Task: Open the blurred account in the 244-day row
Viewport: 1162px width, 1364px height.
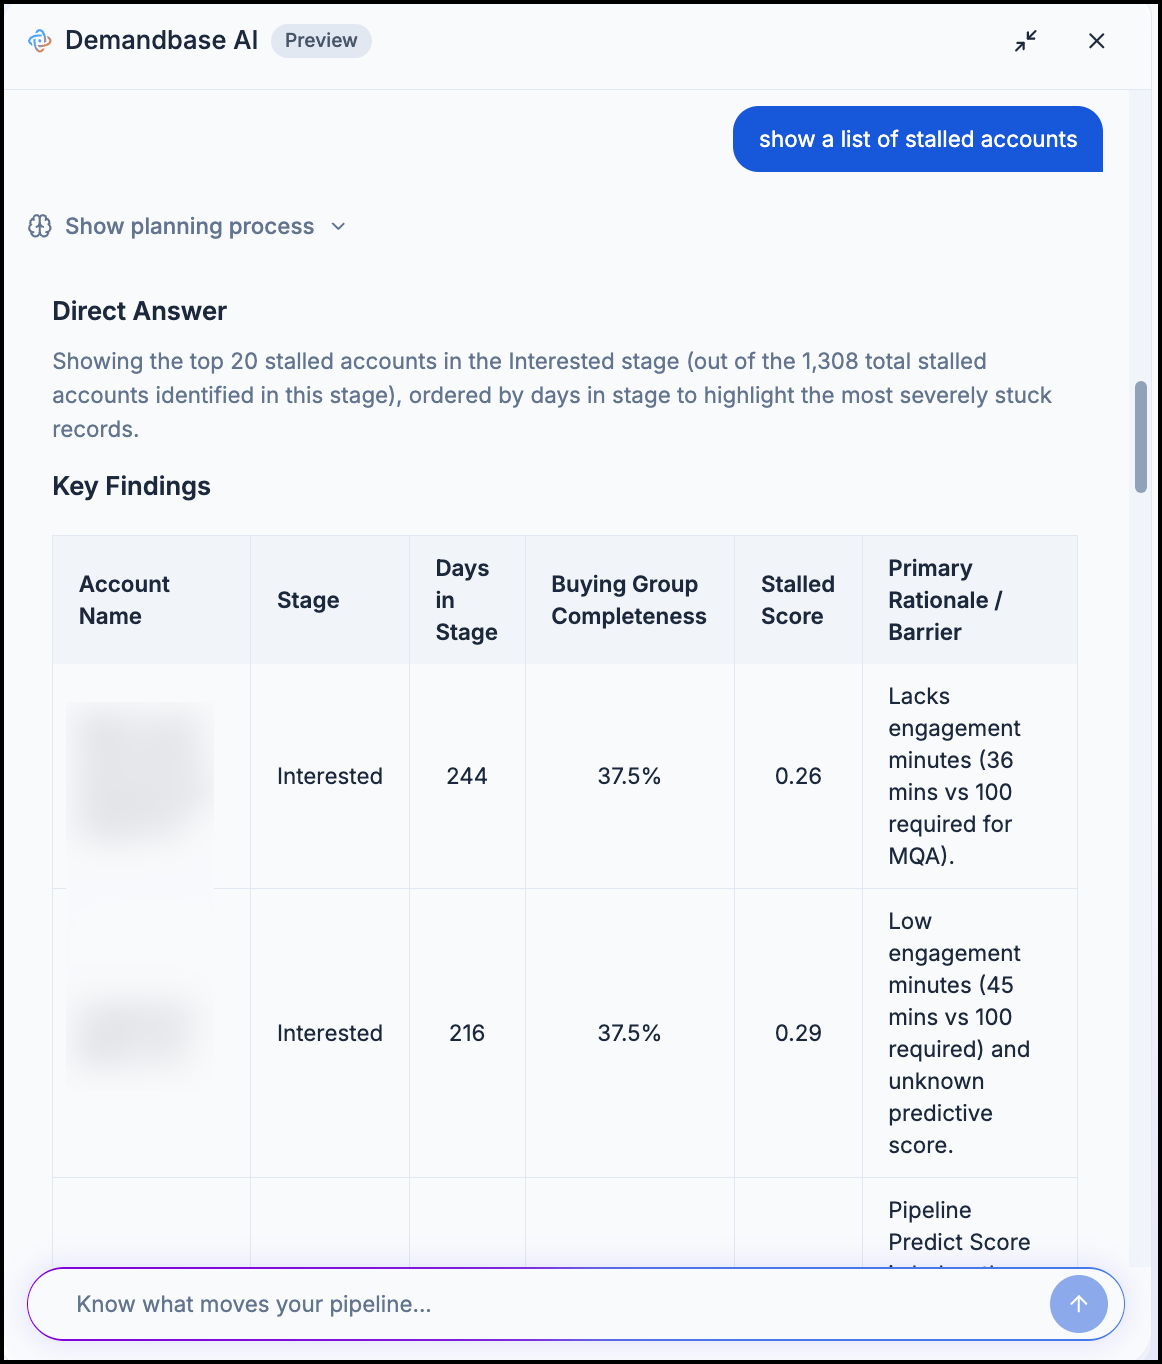Action: click(x=140, y=776)
